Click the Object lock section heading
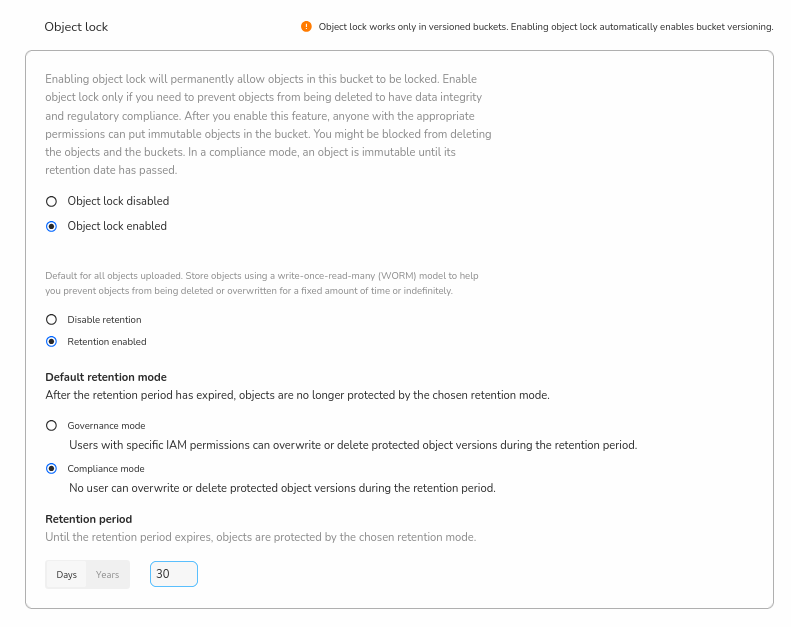791x627 pixels. [x=76, y=27]
